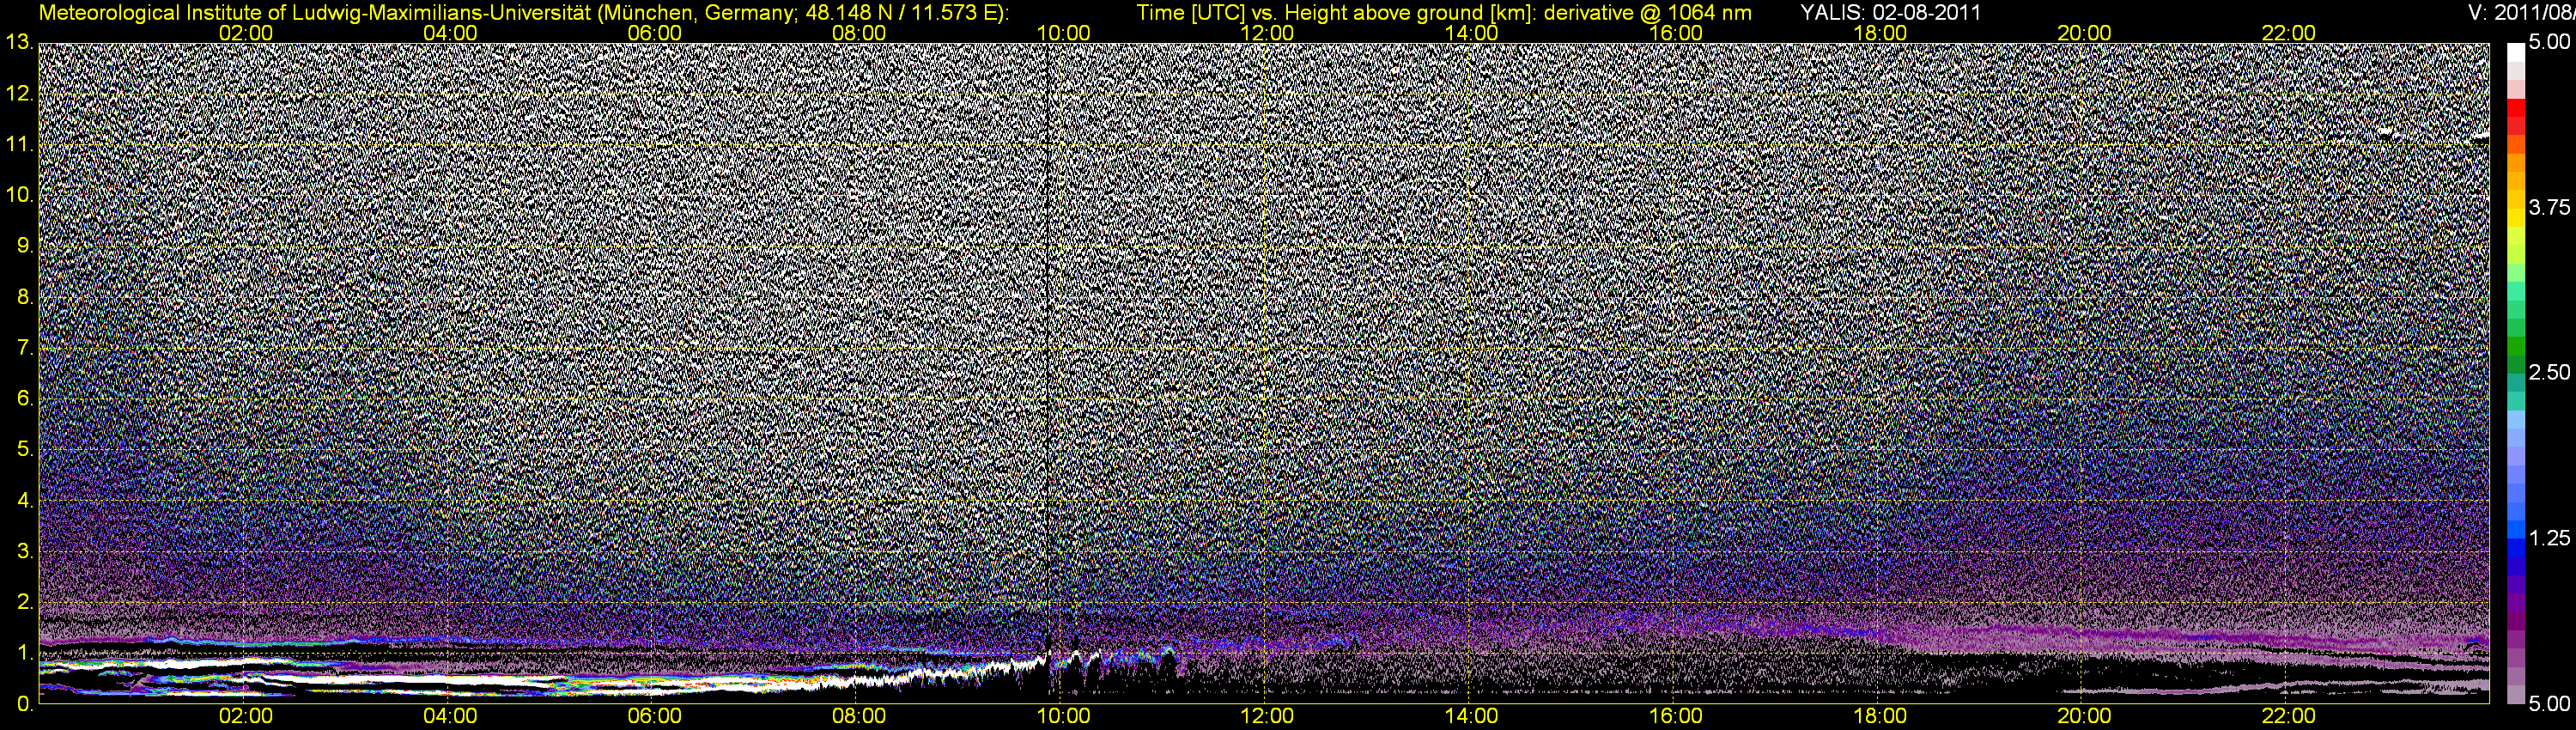
Task: Click the 1.25 value on the color scale
Action: click(x=2549, y=538)
